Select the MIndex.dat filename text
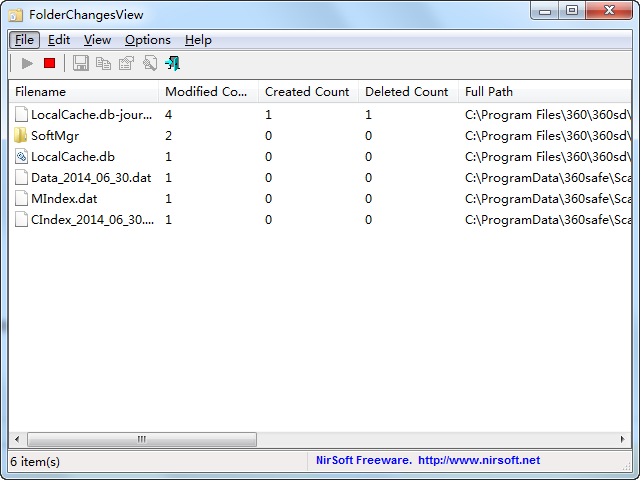640x480 pixels. (x=64, y=199)
